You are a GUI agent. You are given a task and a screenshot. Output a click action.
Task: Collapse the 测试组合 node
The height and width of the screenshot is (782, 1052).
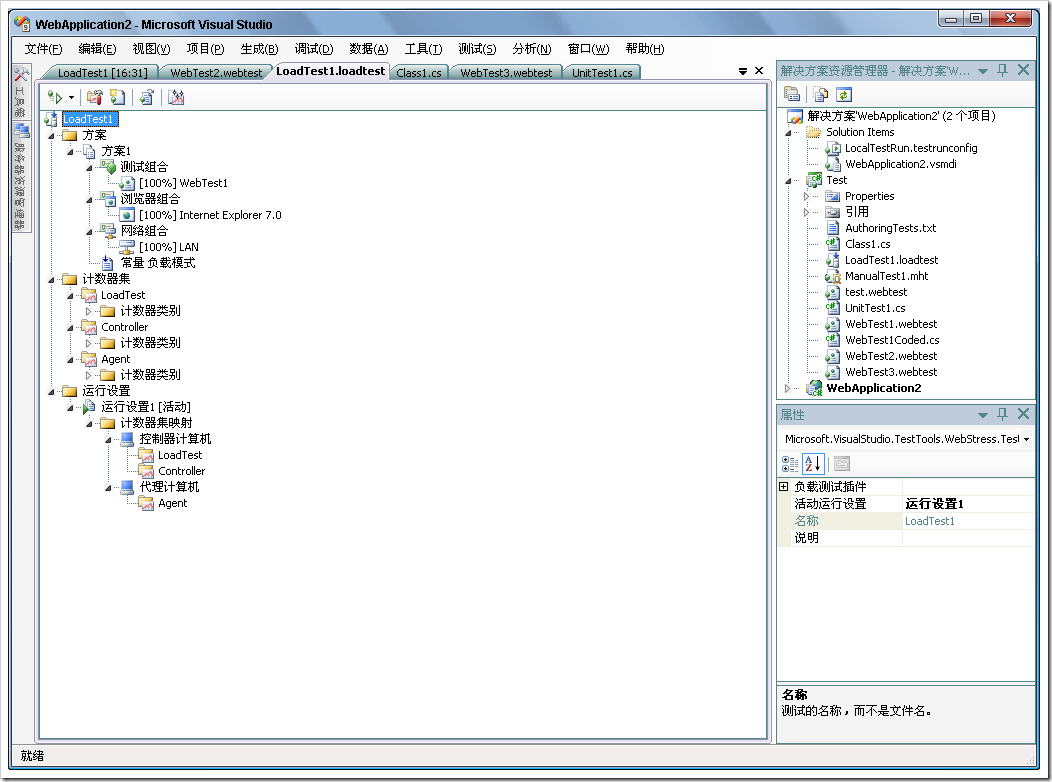(89, 168)
